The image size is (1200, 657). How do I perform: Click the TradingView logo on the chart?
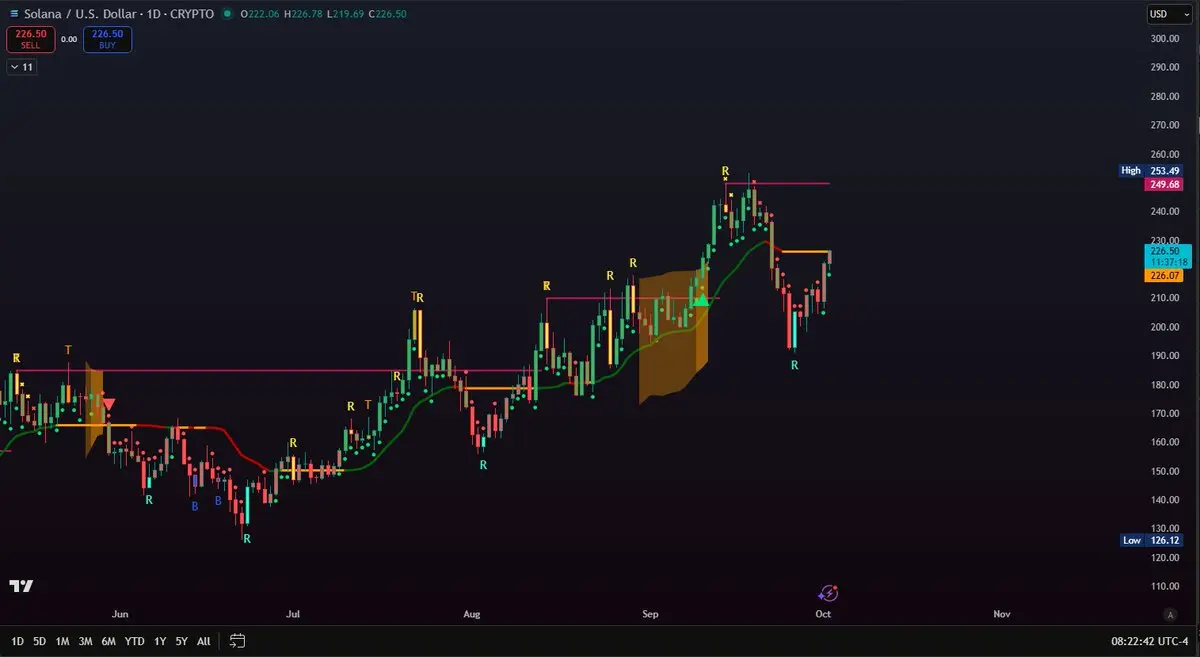point(21,586)
